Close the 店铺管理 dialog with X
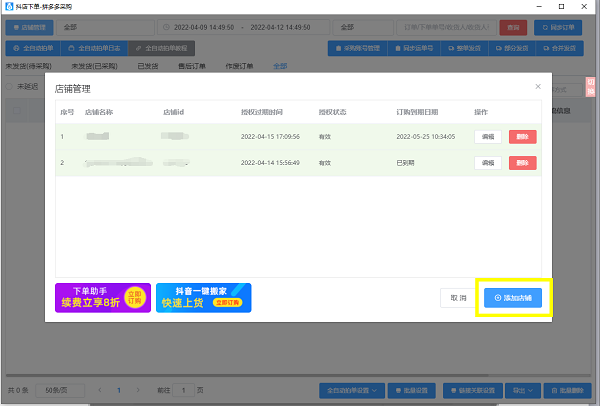 [538, 88]
